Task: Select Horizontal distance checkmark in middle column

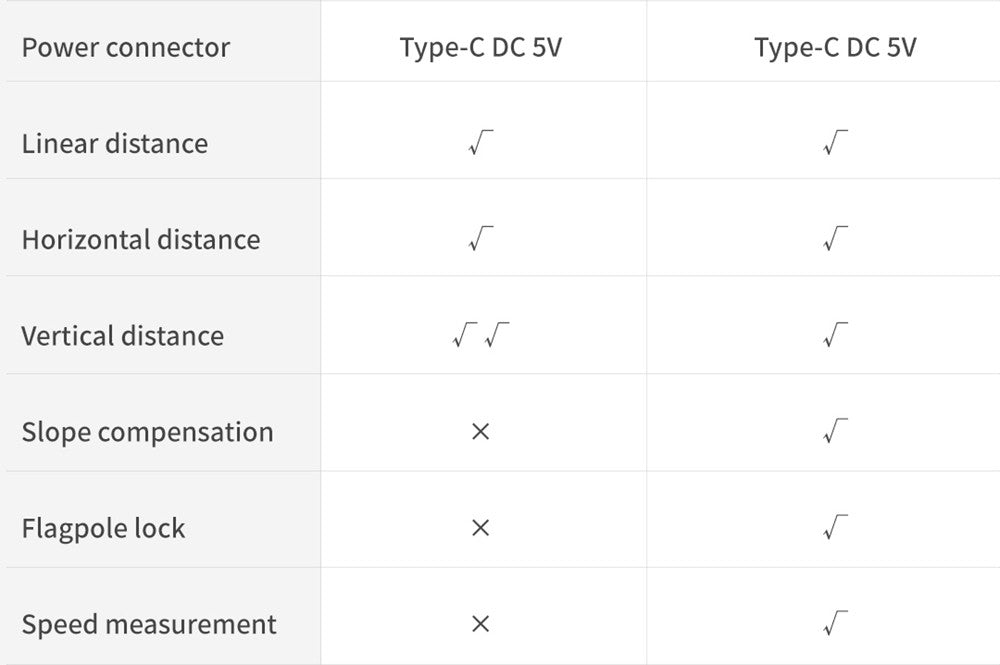Action: click(480, 240)
